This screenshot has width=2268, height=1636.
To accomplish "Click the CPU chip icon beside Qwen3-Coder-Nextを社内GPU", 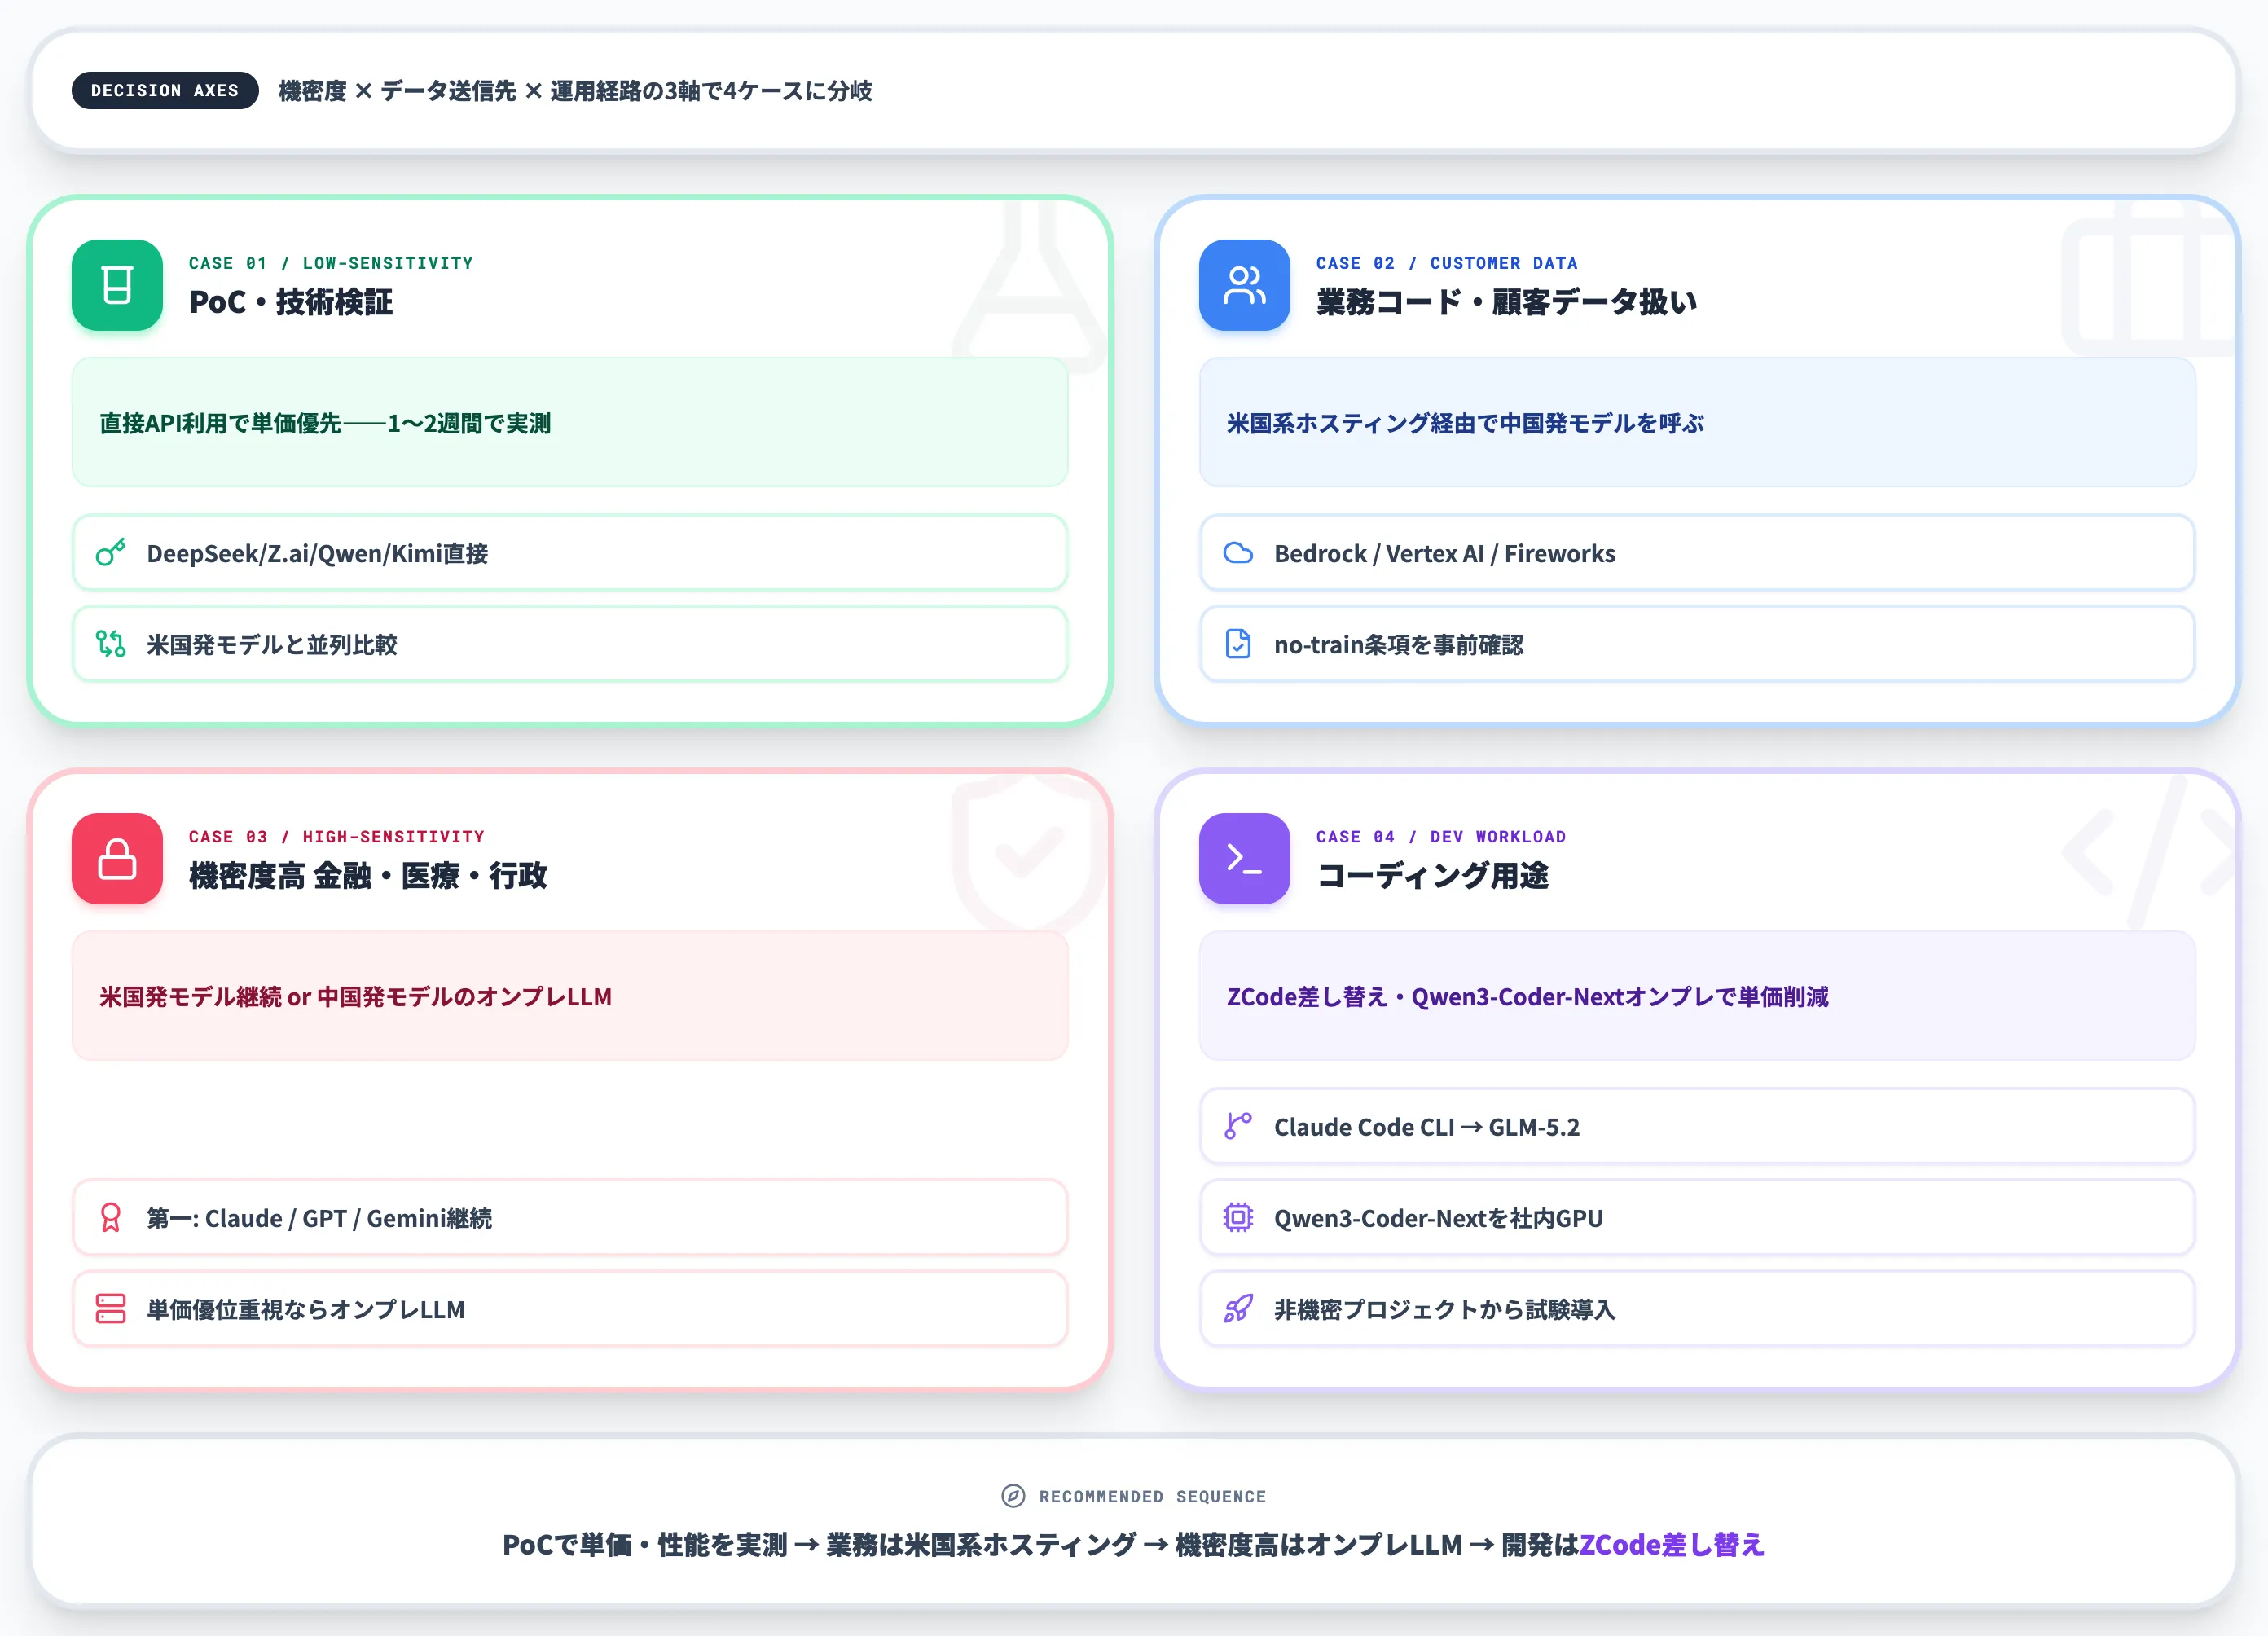I will pyautogui.click(x=1238, y=1218).
